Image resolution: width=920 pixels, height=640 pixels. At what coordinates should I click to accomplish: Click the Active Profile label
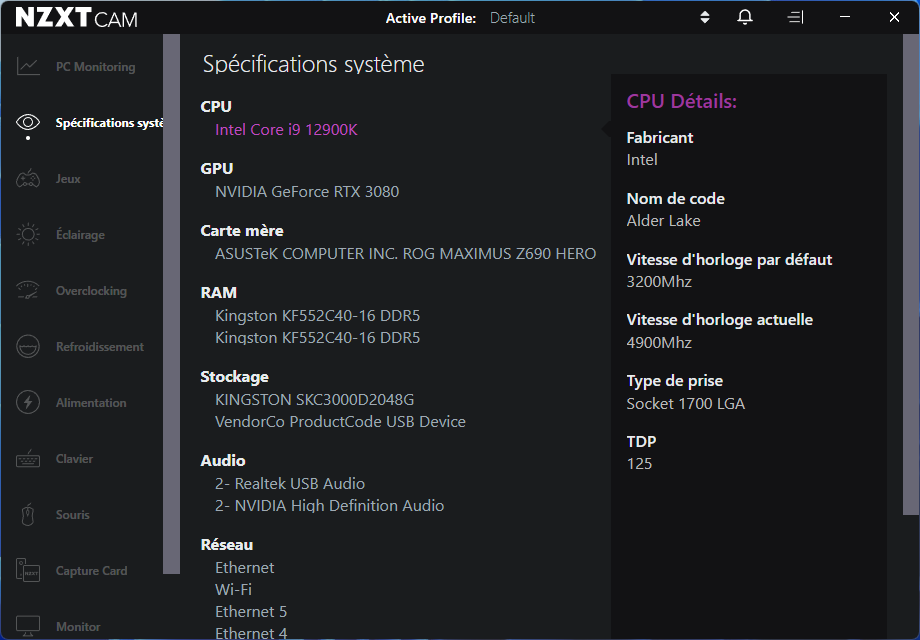pyautogui.click(x=431, y=18)
